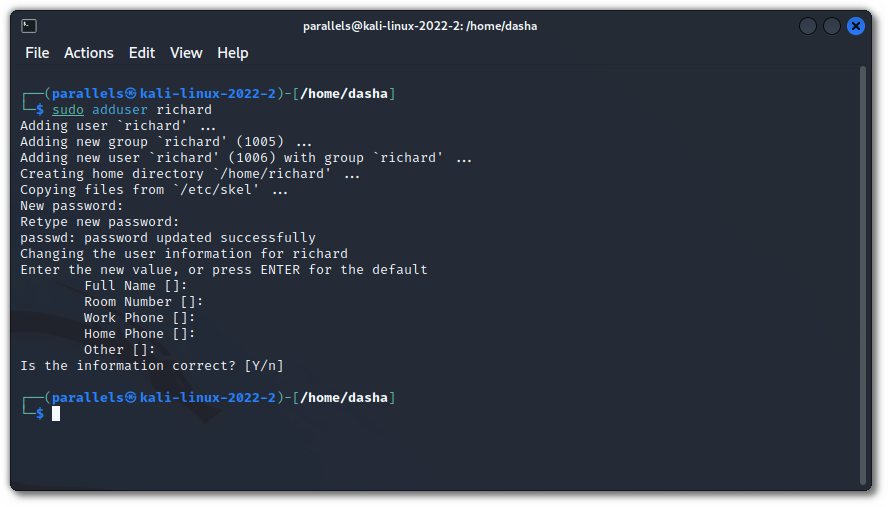This screenshot has height=507, width=888.
Task: Click the word adduser in the command line
Action: pyautogui.click(x=120, y=109)
